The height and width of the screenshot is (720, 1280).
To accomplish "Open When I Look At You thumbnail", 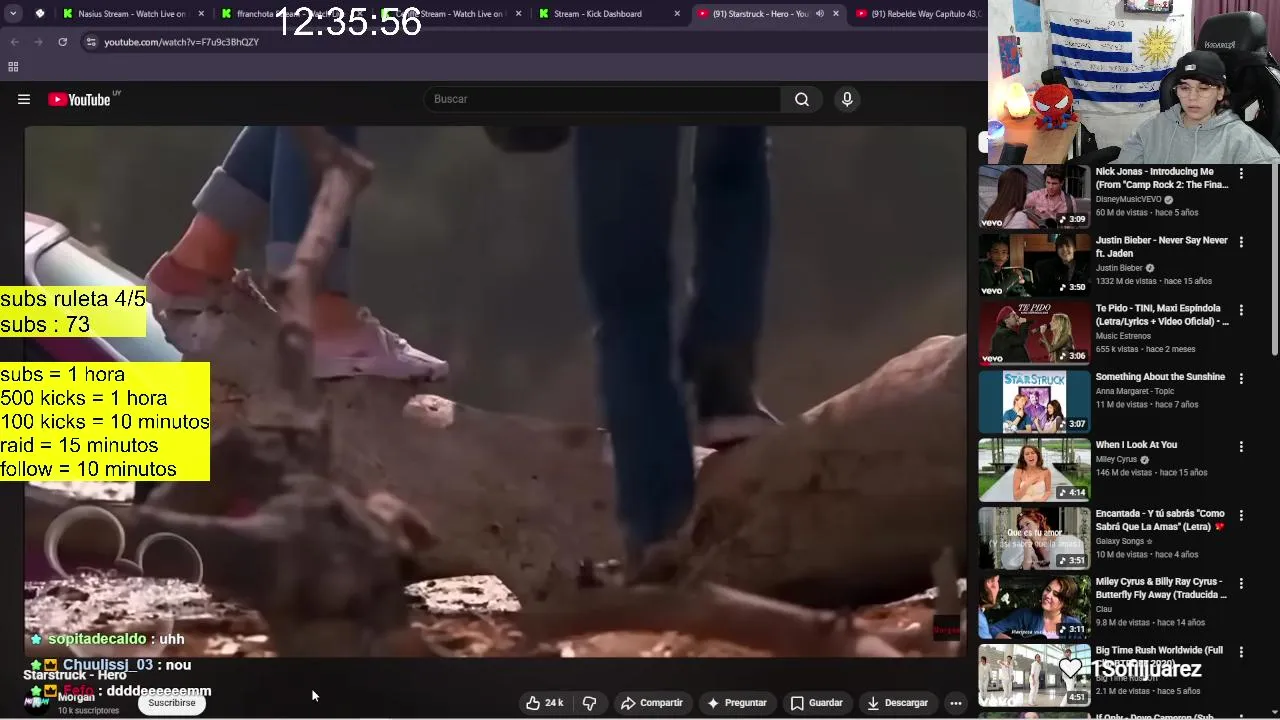I will (x=1034, y=469).
